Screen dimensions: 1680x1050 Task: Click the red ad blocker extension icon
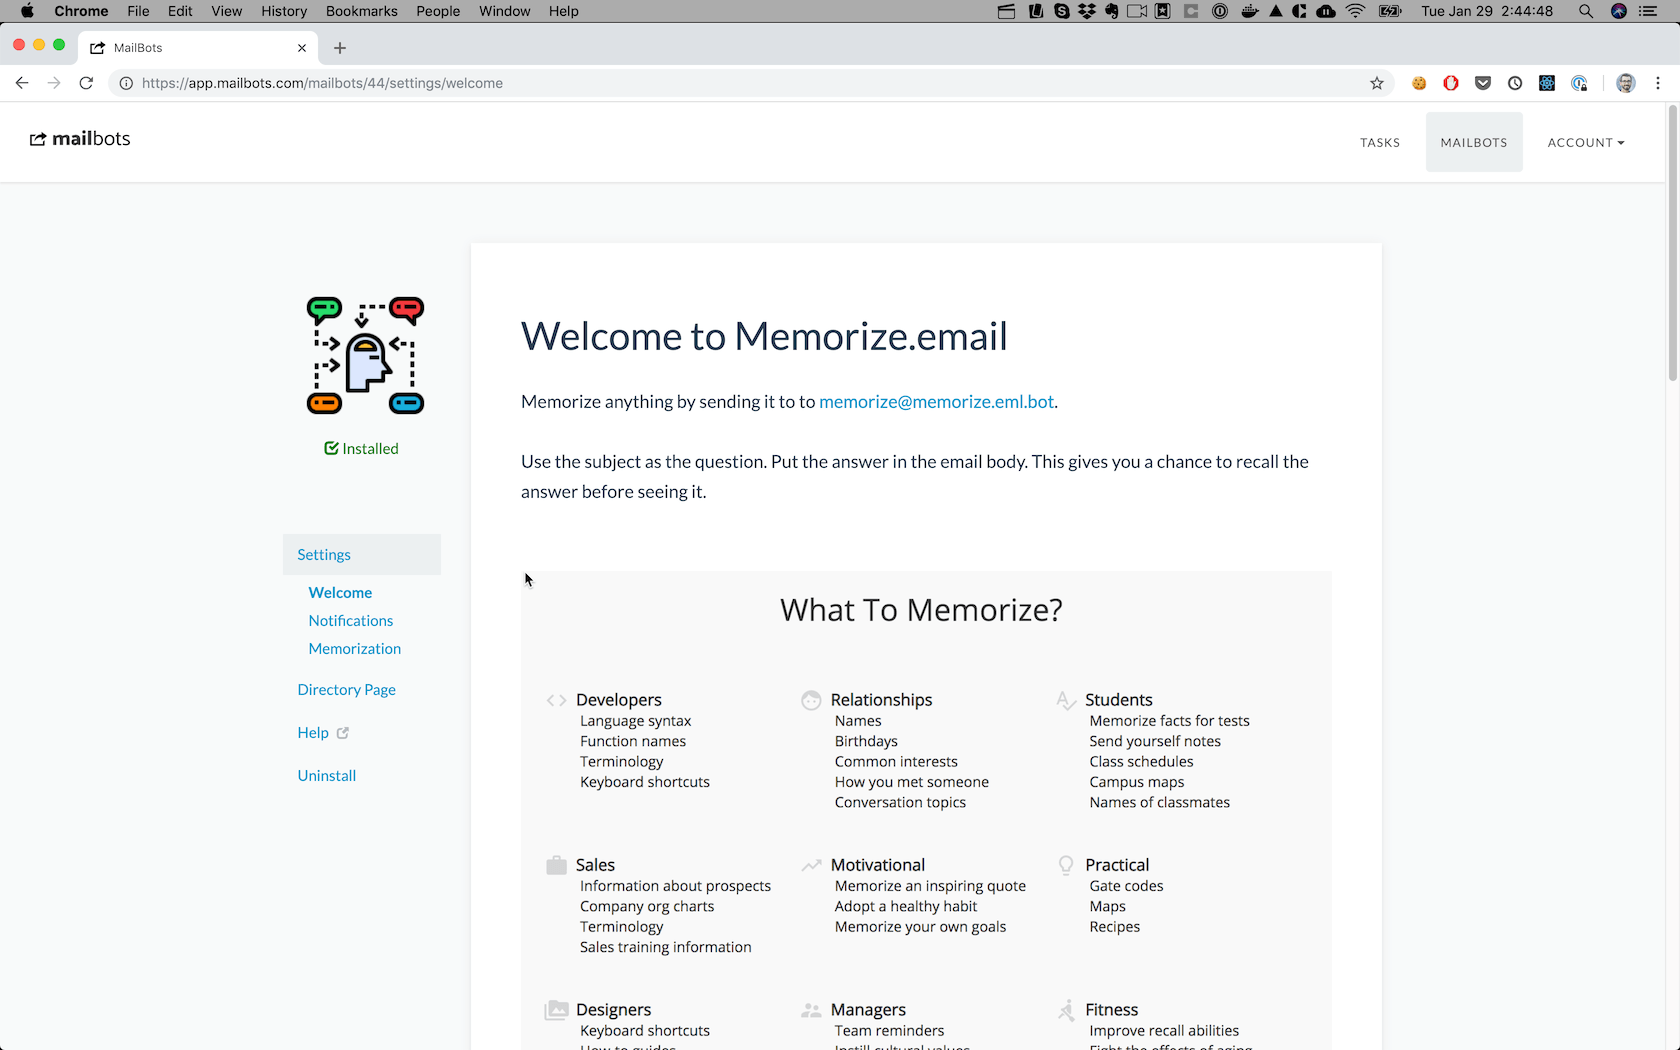tap(1451, 83)
